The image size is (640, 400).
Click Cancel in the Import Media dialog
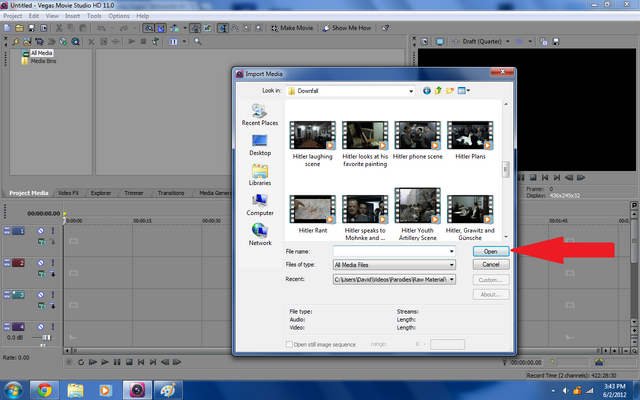click(491, 264)
